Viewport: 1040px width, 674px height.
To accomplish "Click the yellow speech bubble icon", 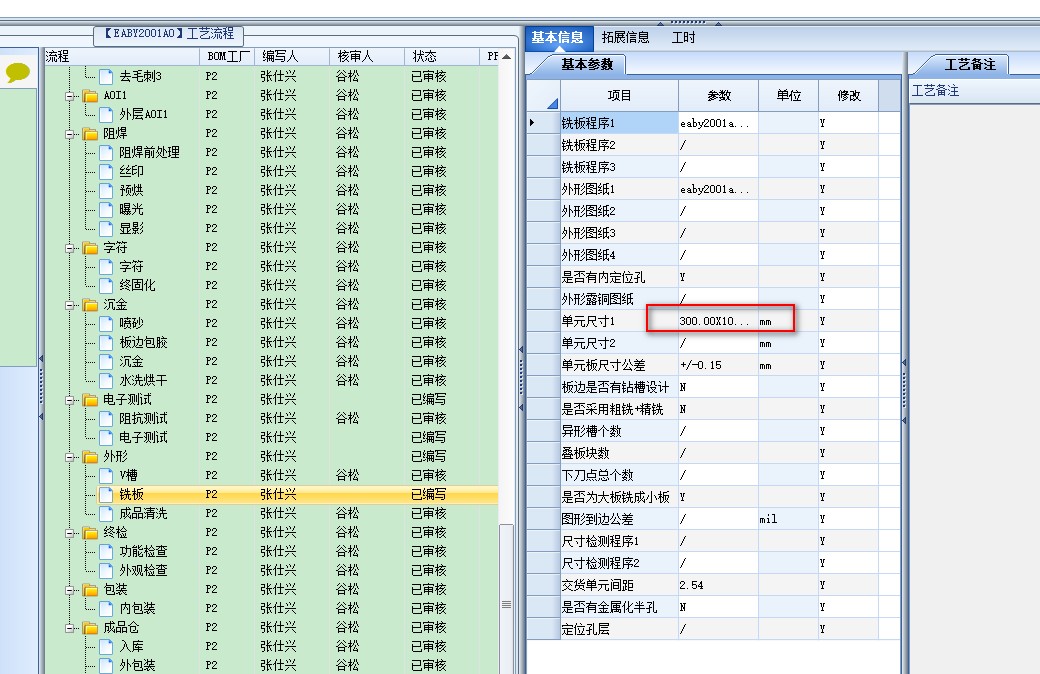I will tap(18, 72).
